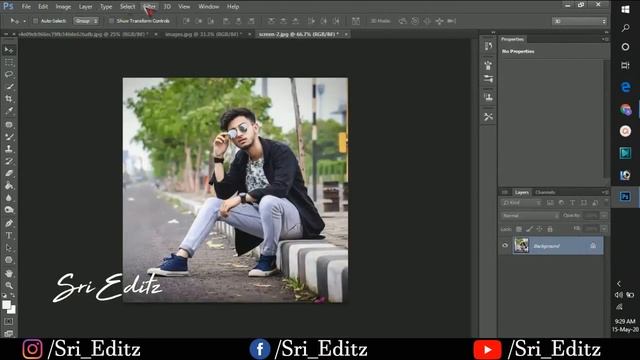640x360 pixels.
Task: Open the layer Kind filter dropdown
Action: [x=521, y=203]
